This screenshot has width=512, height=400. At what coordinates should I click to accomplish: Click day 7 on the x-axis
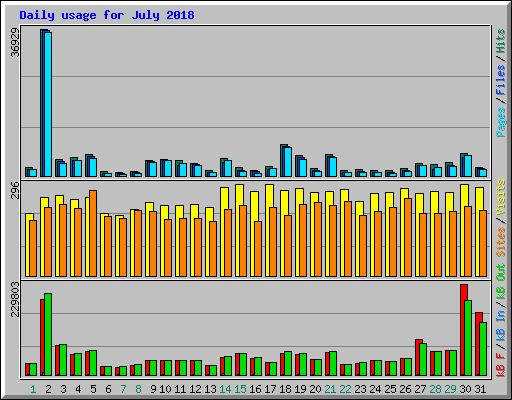pos(123,389)
